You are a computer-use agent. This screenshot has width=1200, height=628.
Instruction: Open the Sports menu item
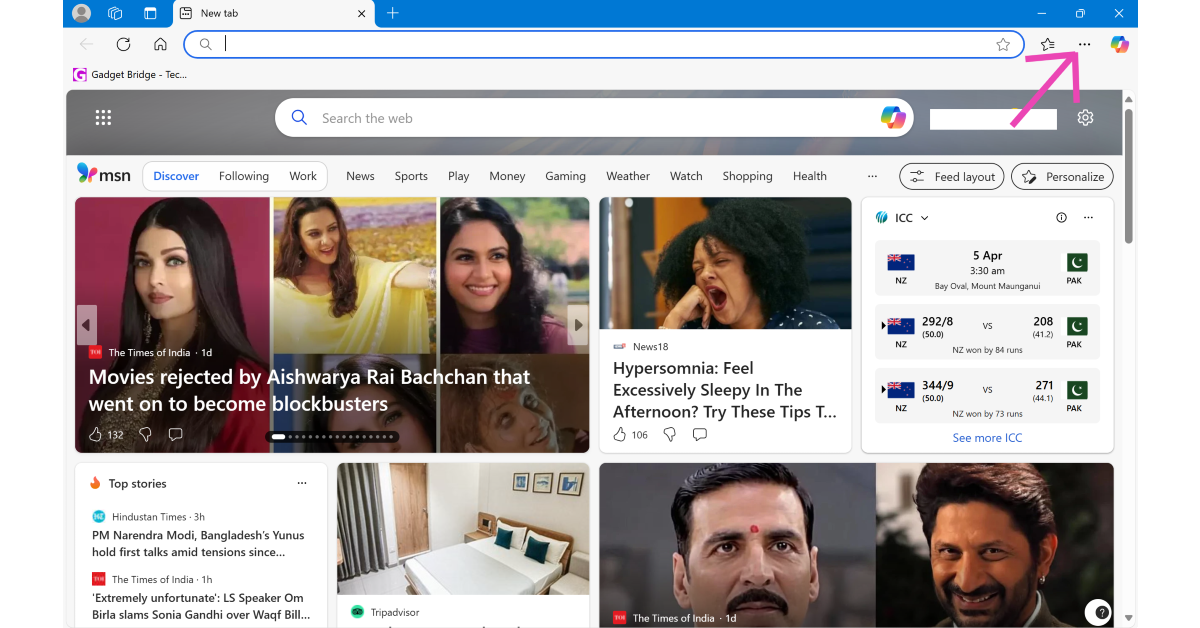click(411, 176)
